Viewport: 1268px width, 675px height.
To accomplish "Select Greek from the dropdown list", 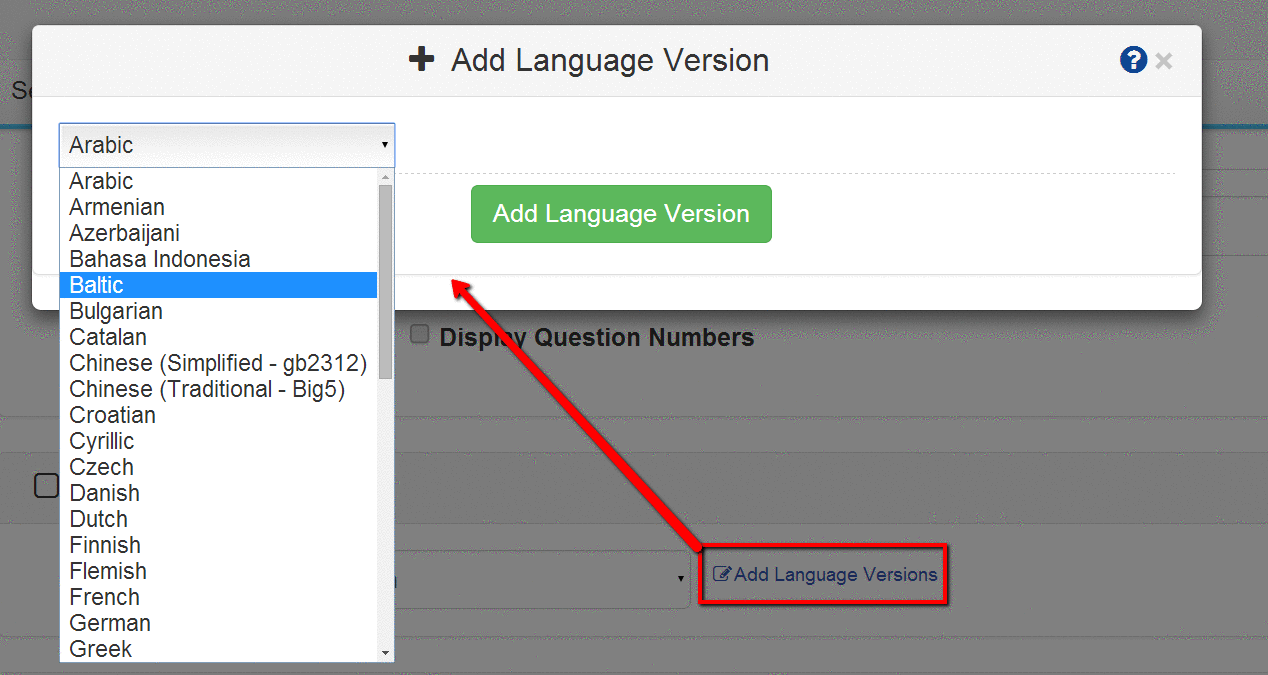I will pos(101,649).
